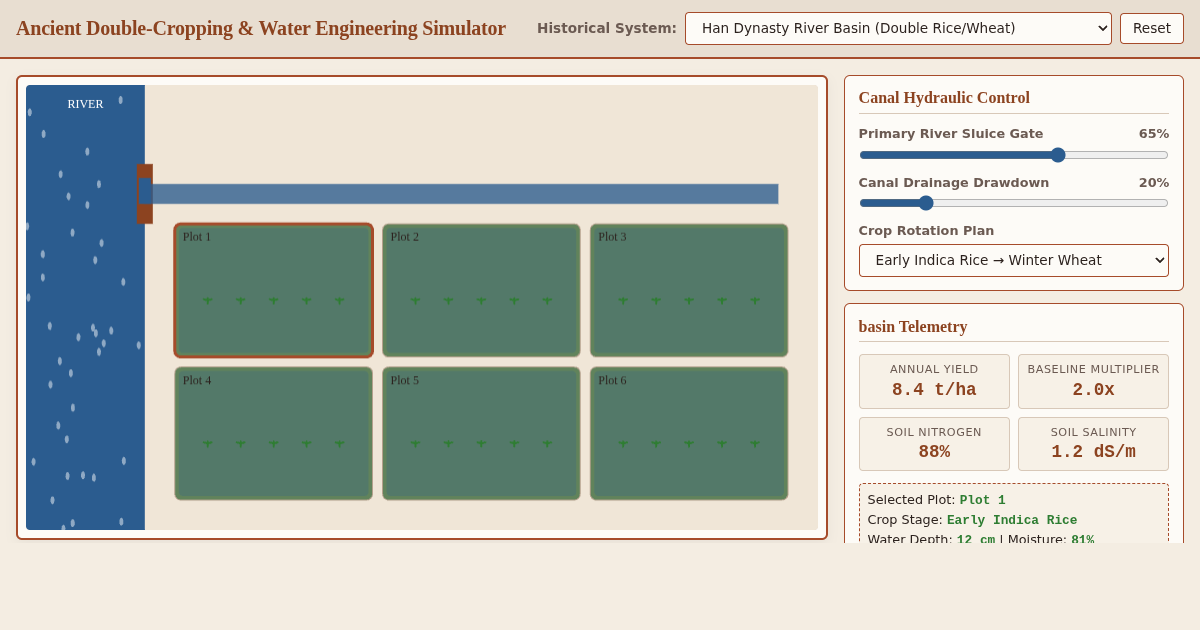Click the Crop Stage Early Indica Rice text
Image resolution: width=1200 pixels, height=630 pixels.
(x=972, y=520)
